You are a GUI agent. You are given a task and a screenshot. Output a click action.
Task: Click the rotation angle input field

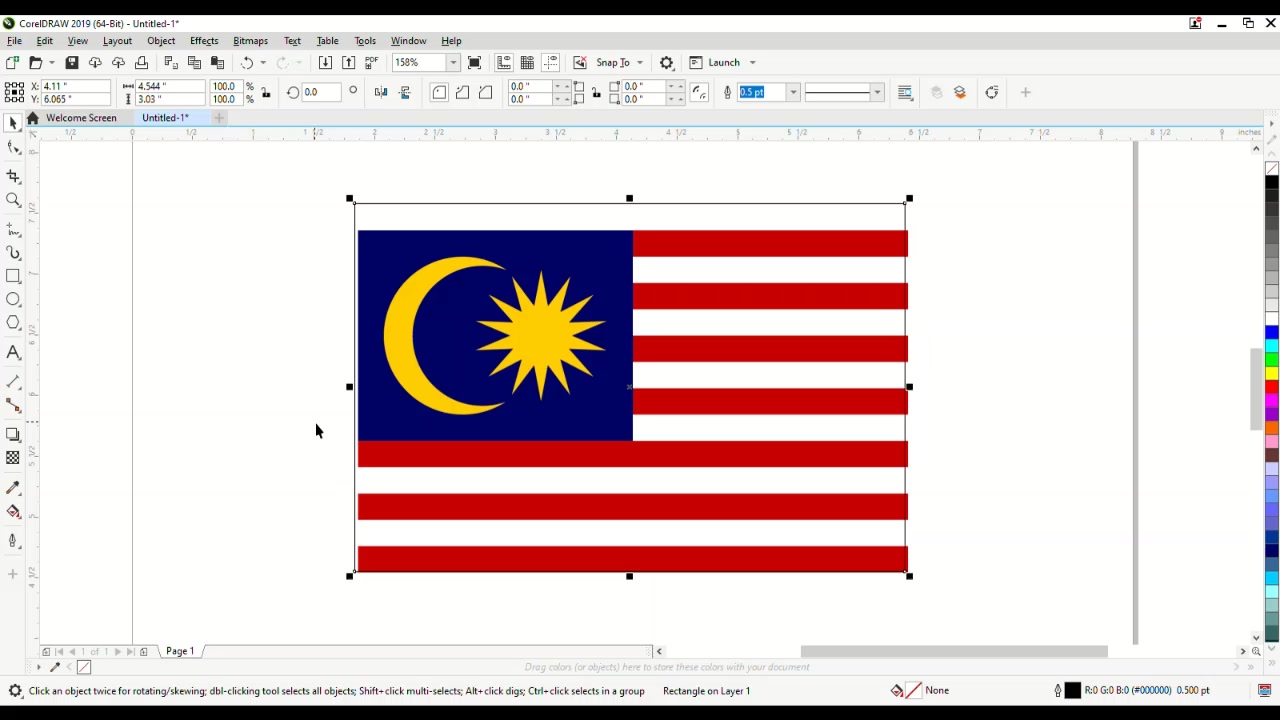[323, 93]
